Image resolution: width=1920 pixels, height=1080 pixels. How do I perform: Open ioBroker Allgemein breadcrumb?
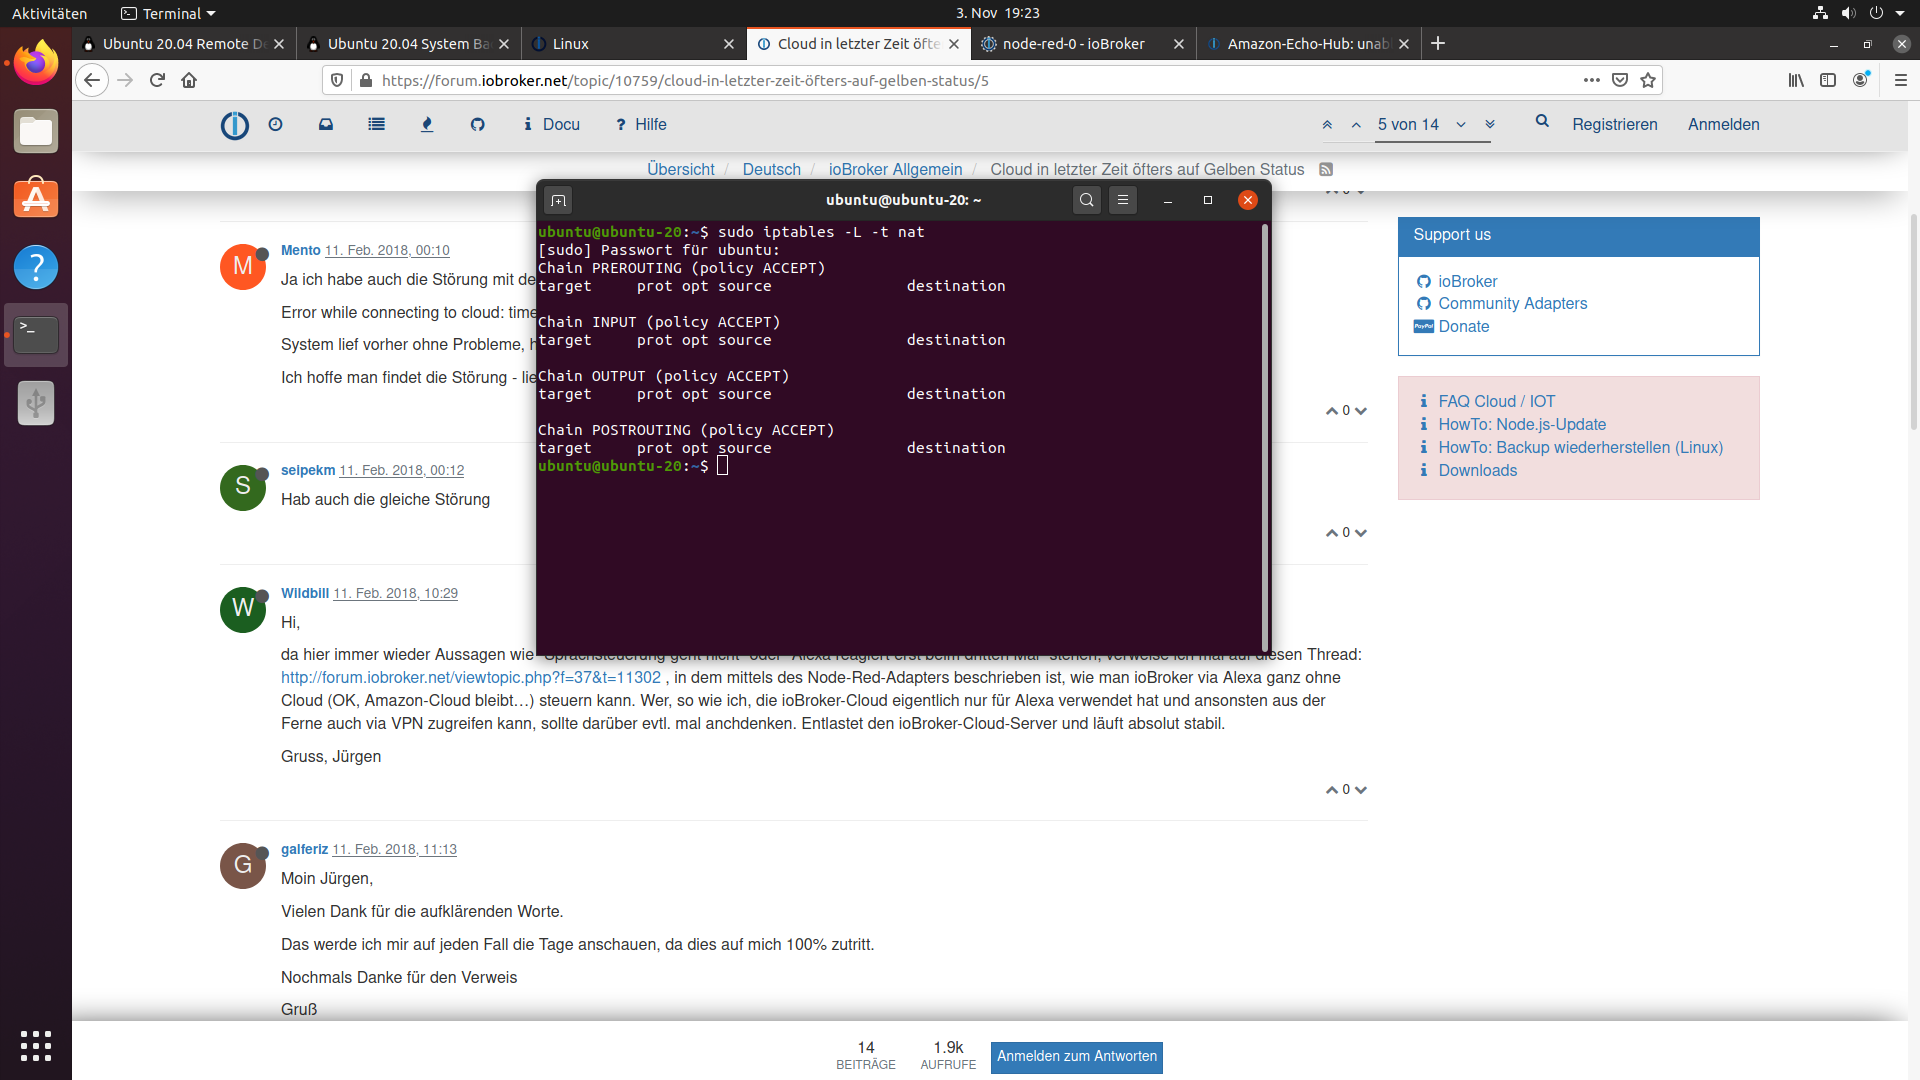coord(895,169)
